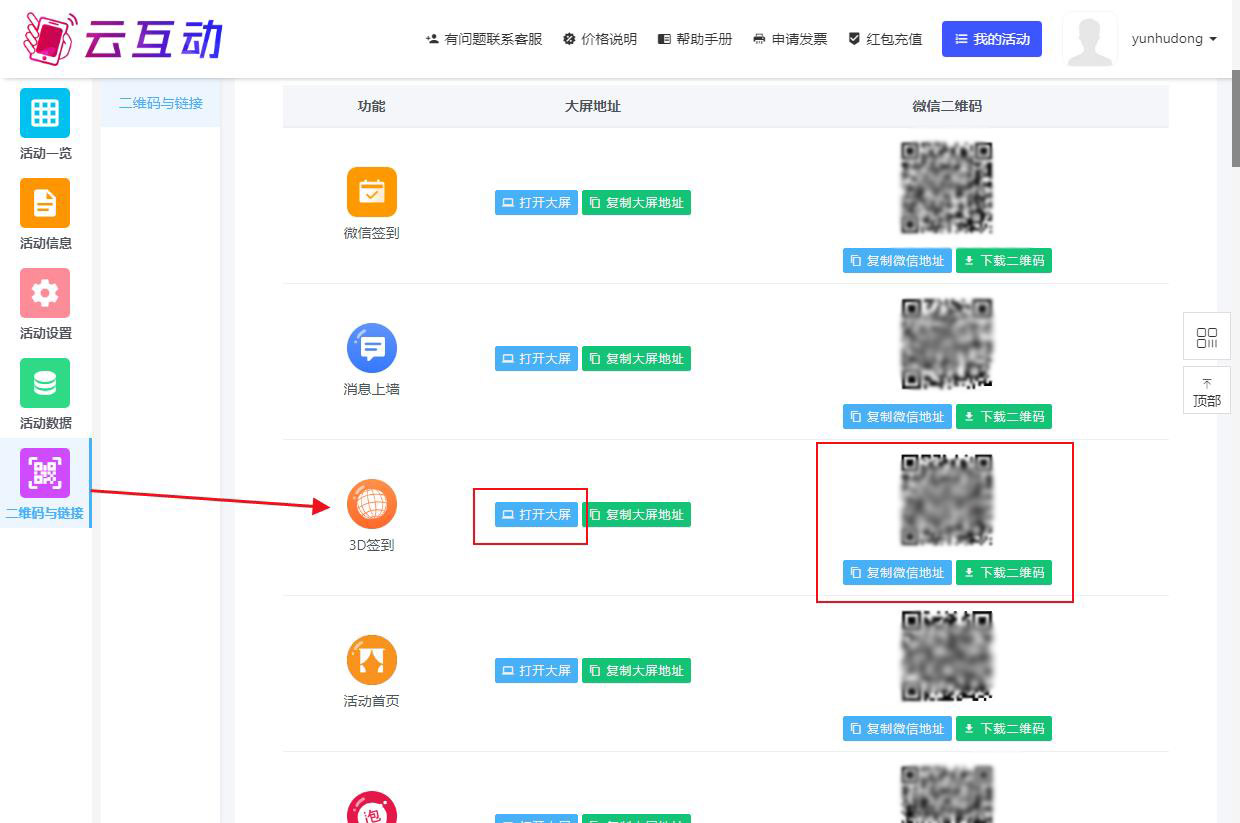Click the 消息上墙 QR code image
The image size is (1240, 823).
[x=947, y=344]
